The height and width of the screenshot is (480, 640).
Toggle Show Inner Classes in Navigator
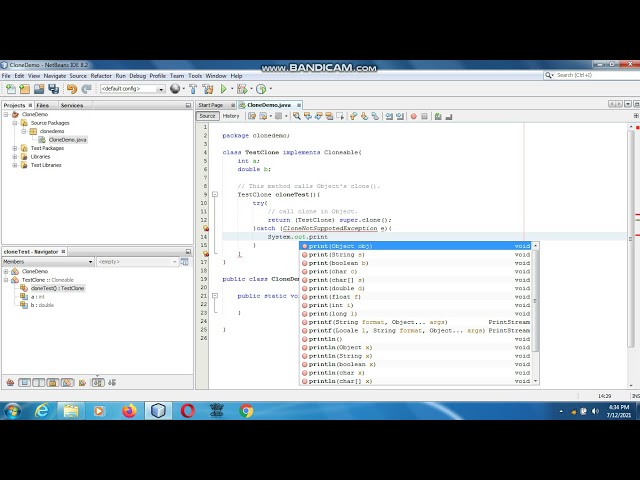tap(67, 382)
